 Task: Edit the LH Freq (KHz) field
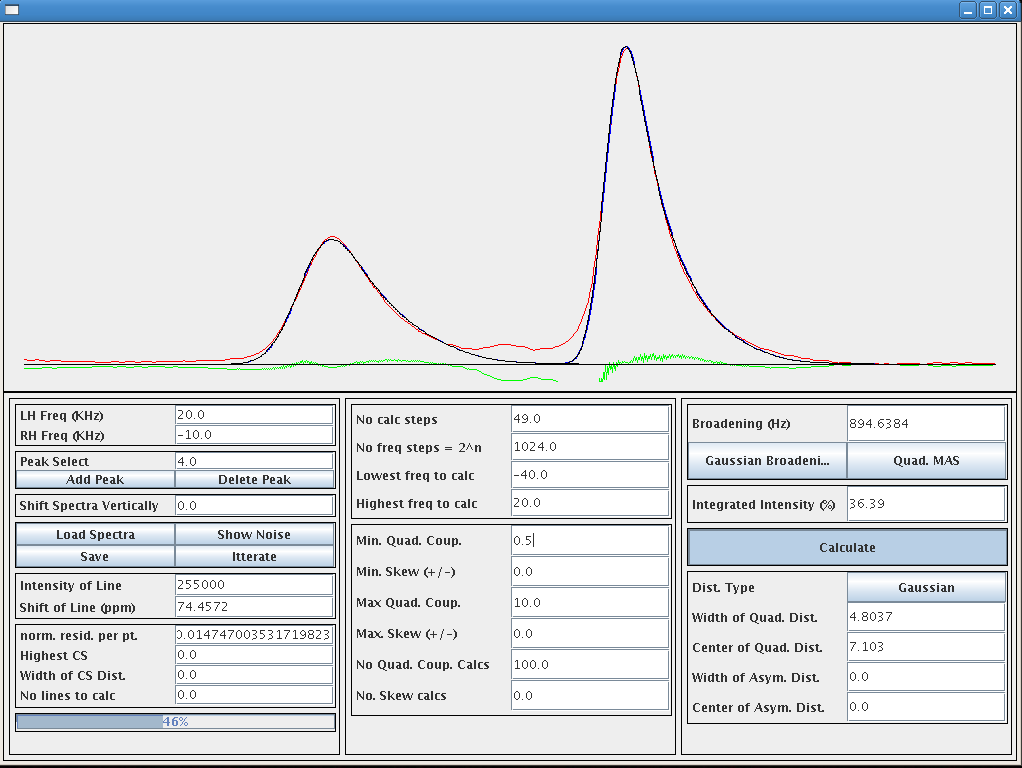(x=254, y=415)
